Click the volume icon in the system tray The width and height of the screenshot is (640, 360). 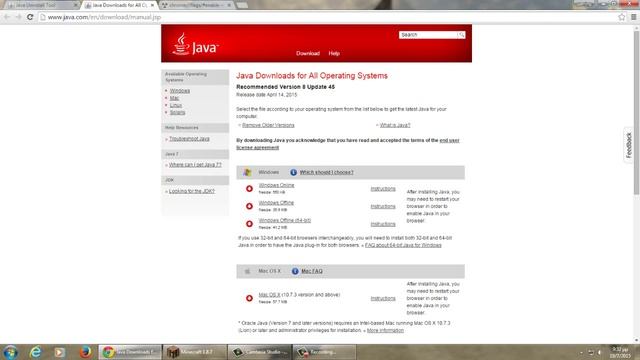(599, 352)
